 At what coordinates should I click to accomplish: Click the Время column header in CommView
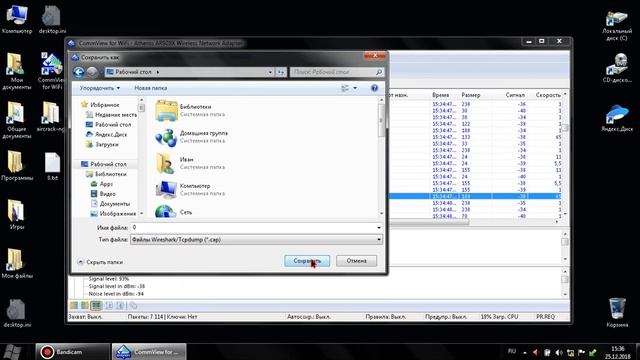tap(440, 95)
